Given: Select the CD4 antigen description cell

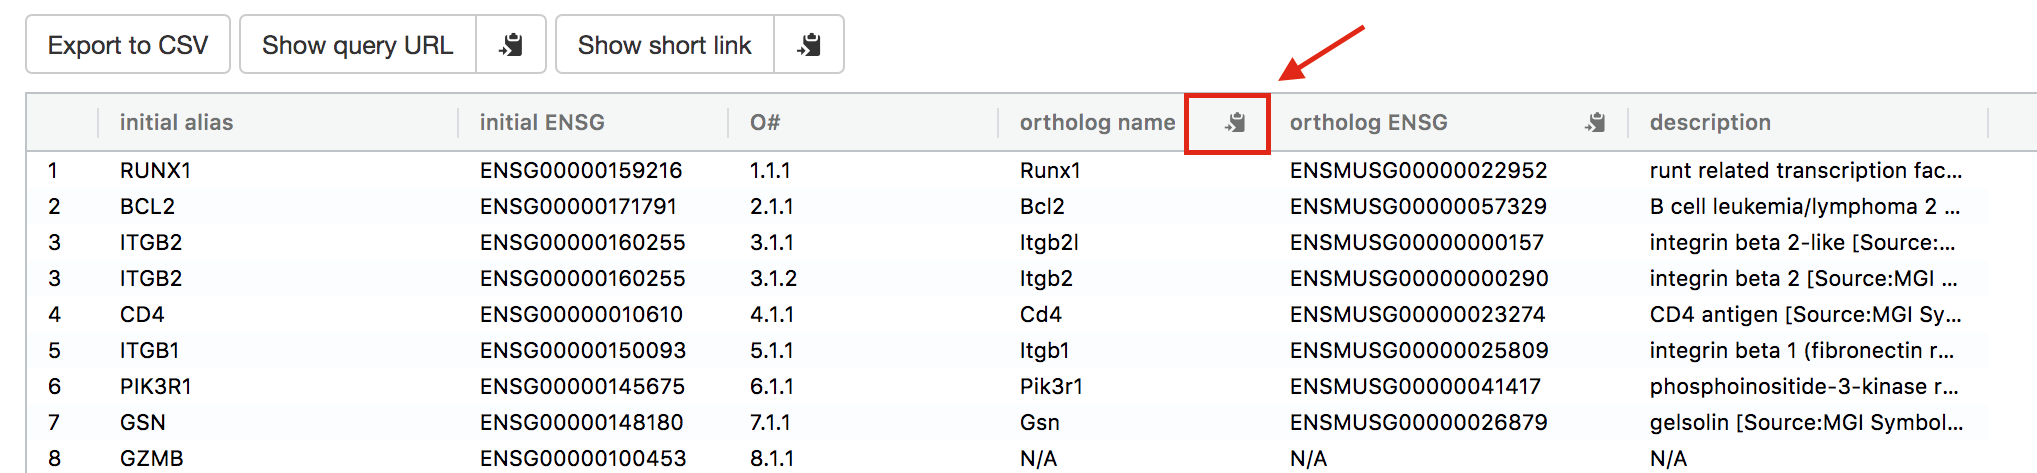Looking at the screenshot, I should pyautogui.click(x=1805, y=315).
